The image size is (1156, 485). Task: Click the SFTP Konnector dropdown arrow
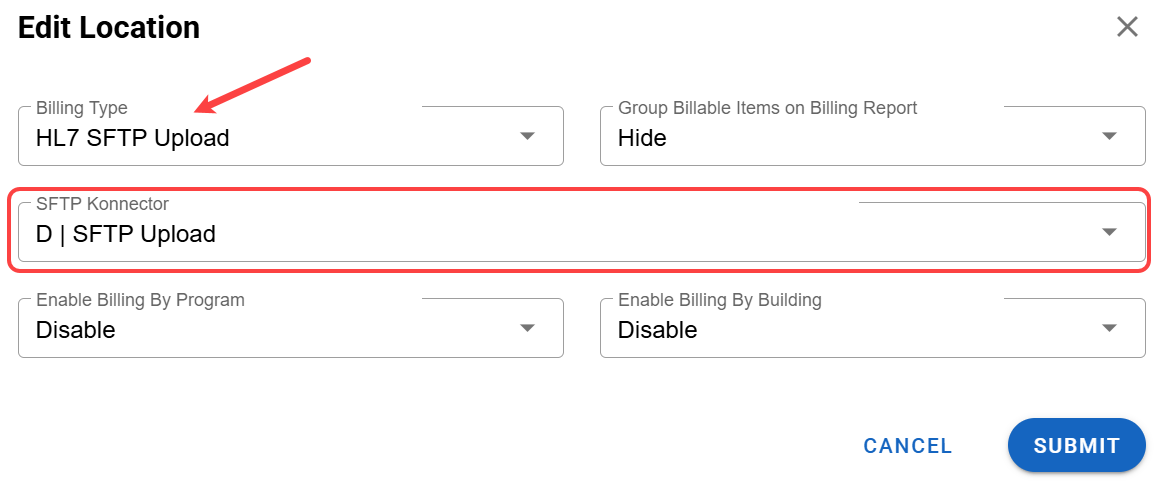coord(1109,232)
